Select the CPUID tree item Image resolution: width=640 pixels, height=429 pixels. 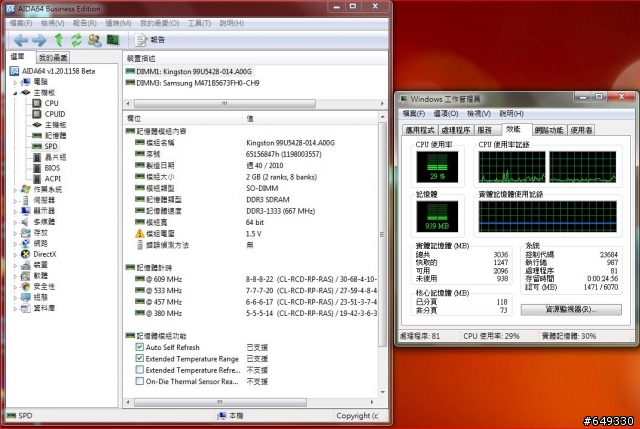pos(55,114)
